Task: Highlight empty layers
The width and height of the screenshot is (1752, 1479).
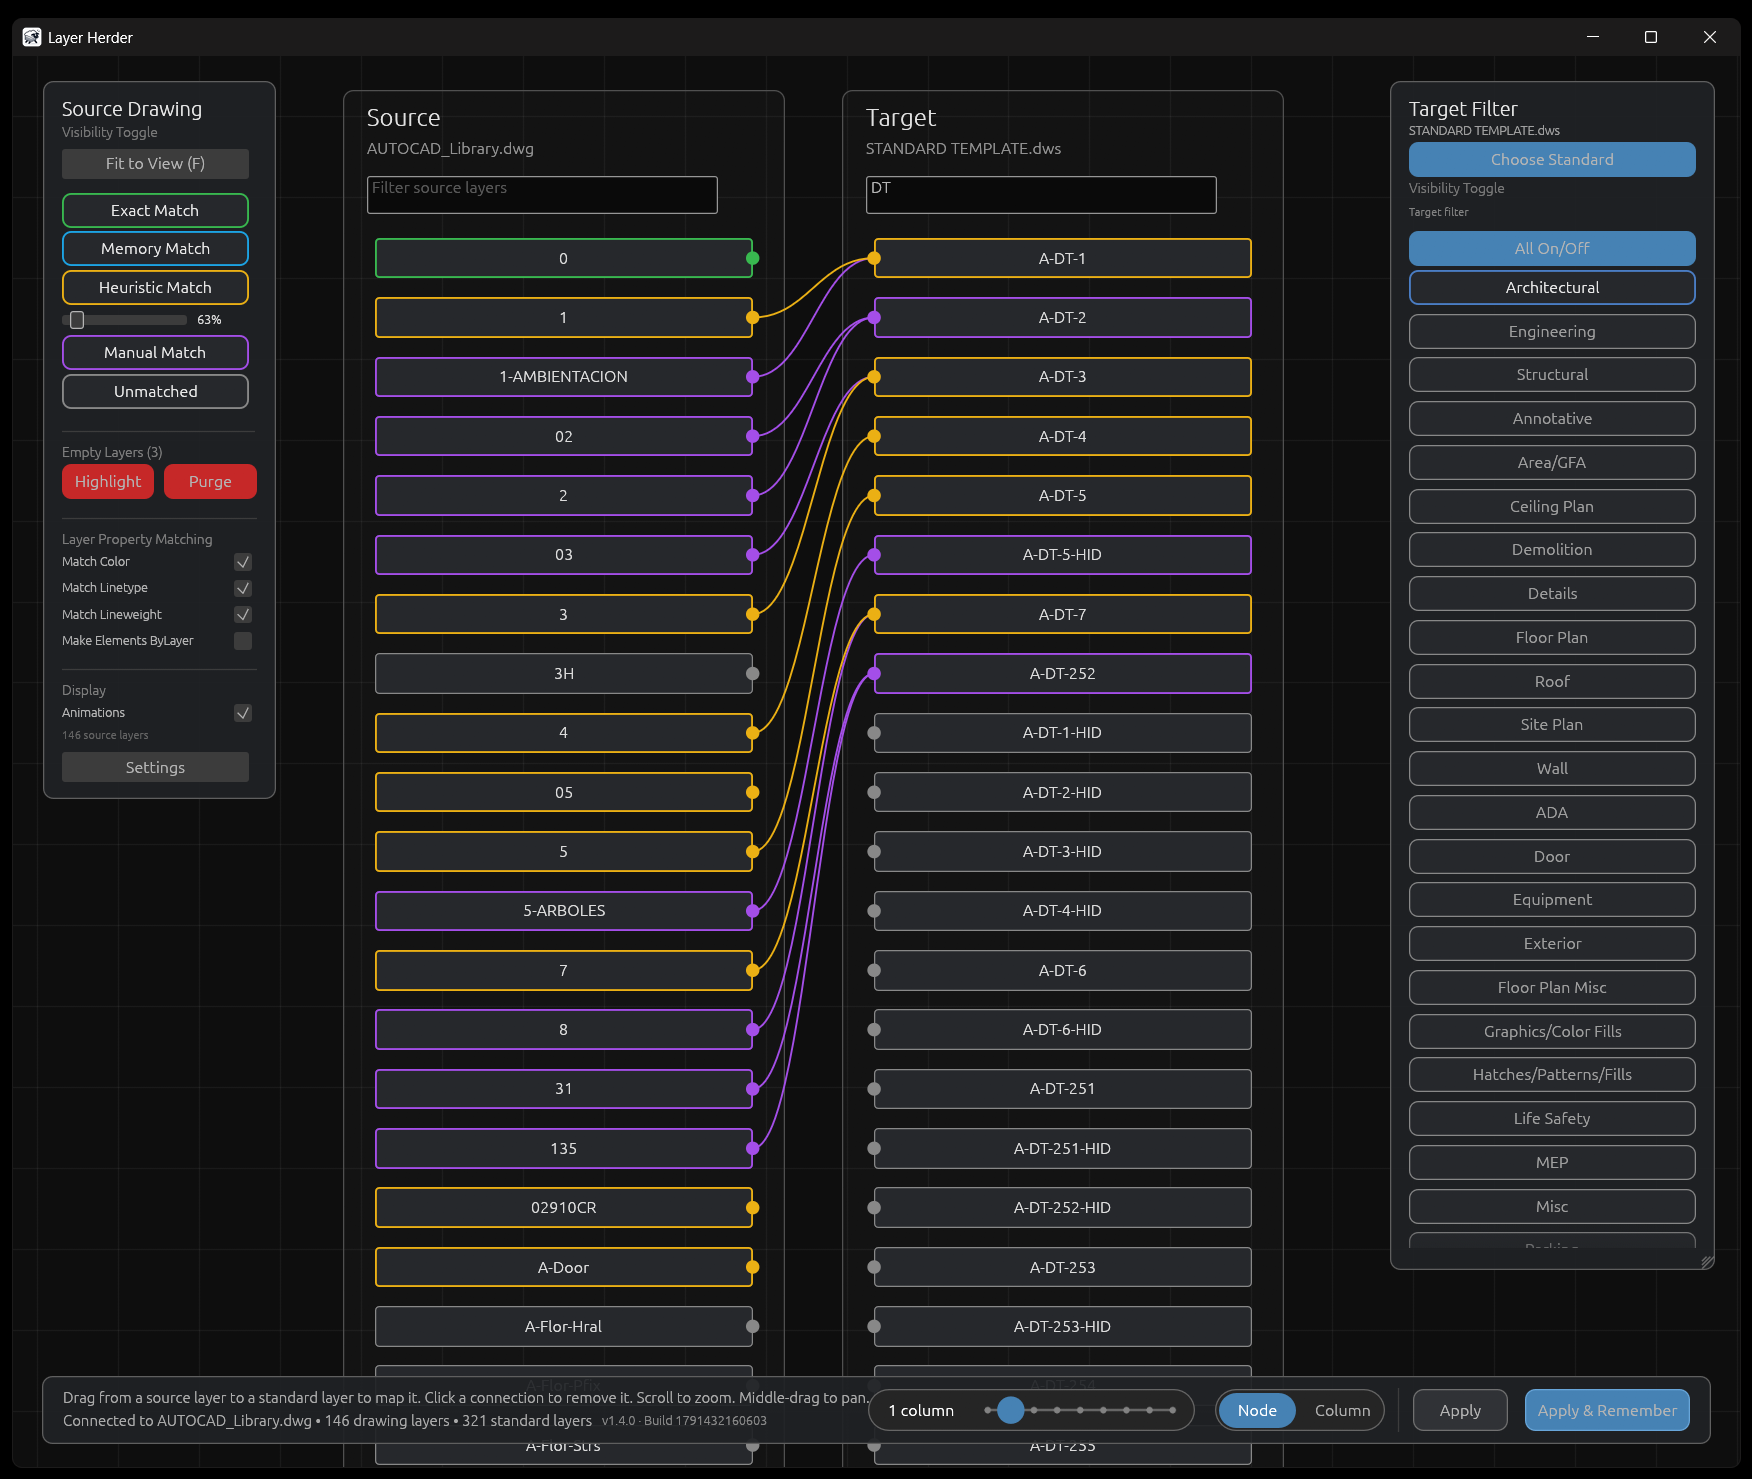Action: (x=108, y=481)
